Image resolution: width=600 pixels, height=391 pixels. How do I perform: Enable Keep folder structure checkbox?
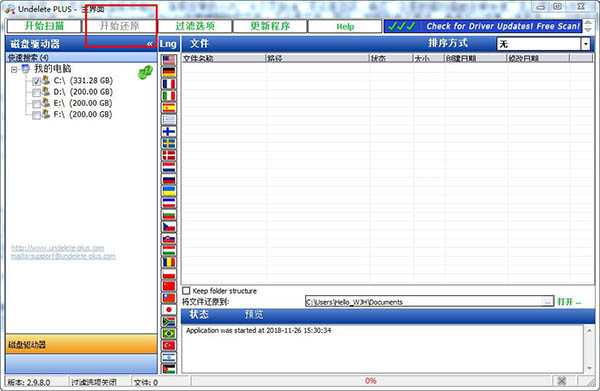tap(186, 291)
